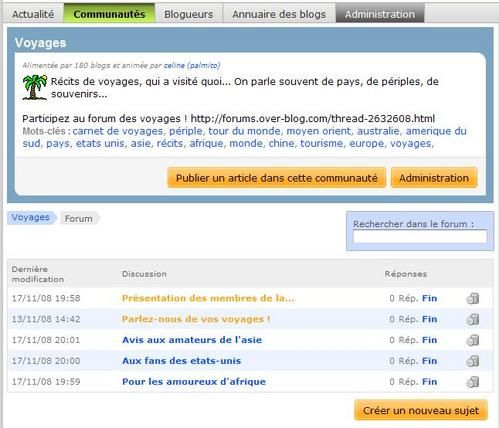Jump to Fin of Pour les amoureux d'afrique
The height and width of the screenshot is (428, 499).
point(430,382)
